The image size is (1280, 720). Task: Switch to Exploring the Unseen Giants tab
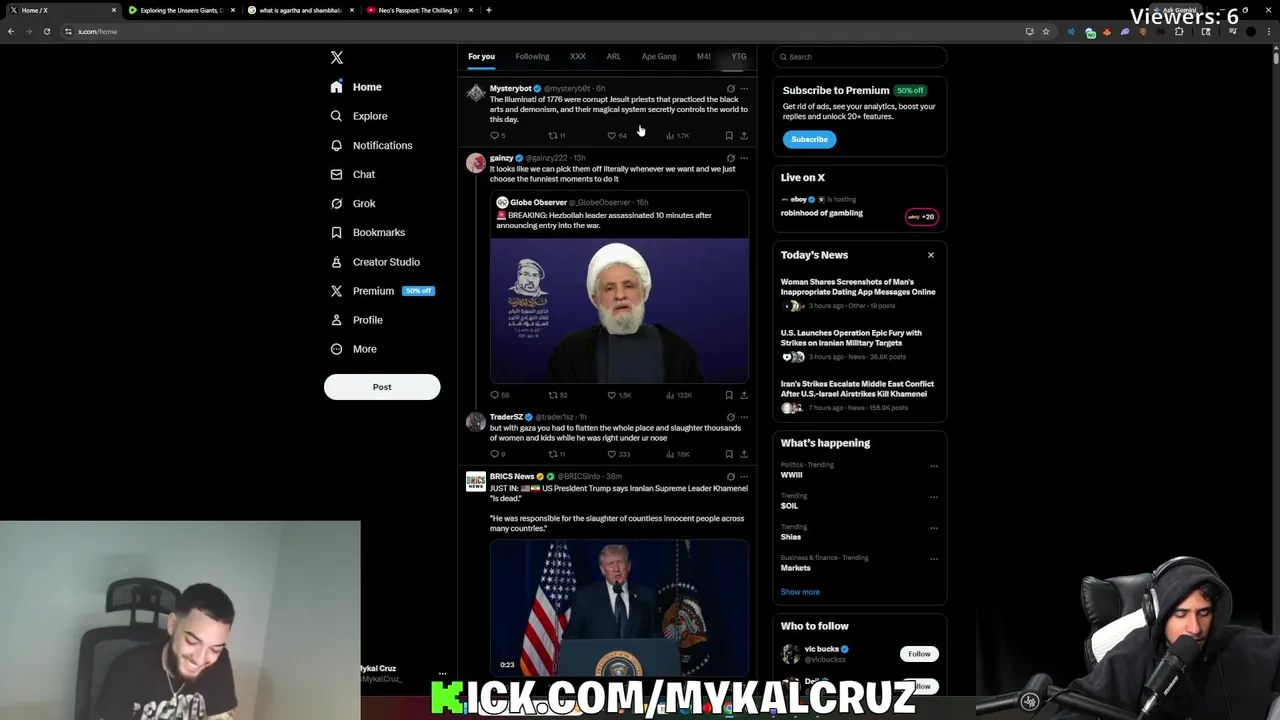(181, 10)
